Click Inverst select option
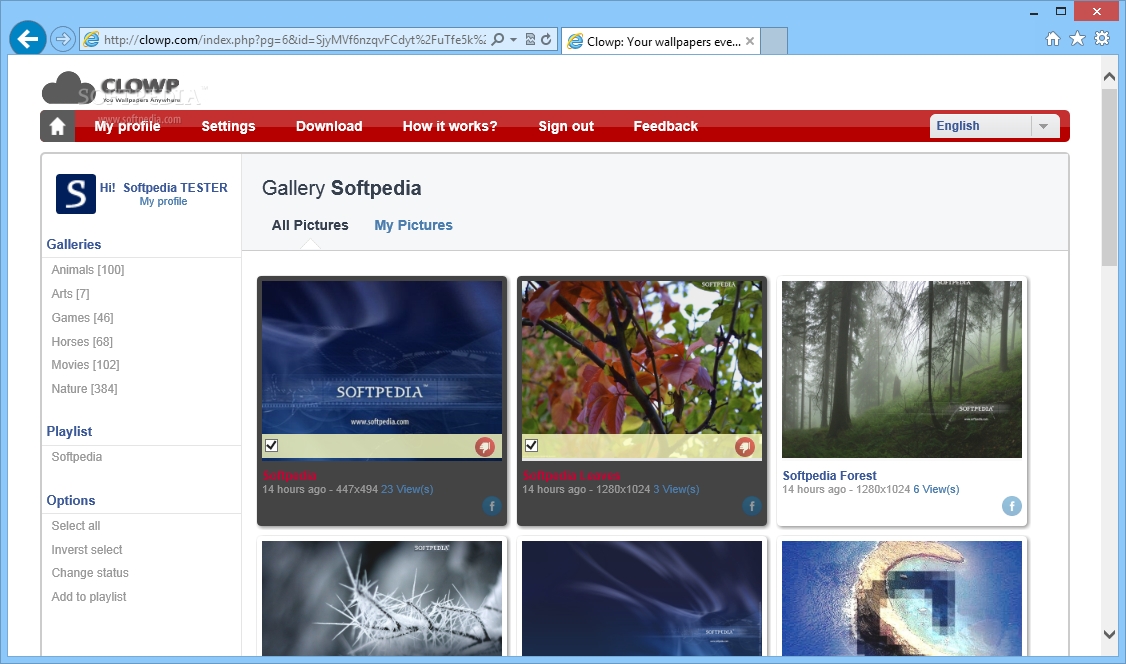The width and height of the screenshot is (1126, 664). click(87, 550)
